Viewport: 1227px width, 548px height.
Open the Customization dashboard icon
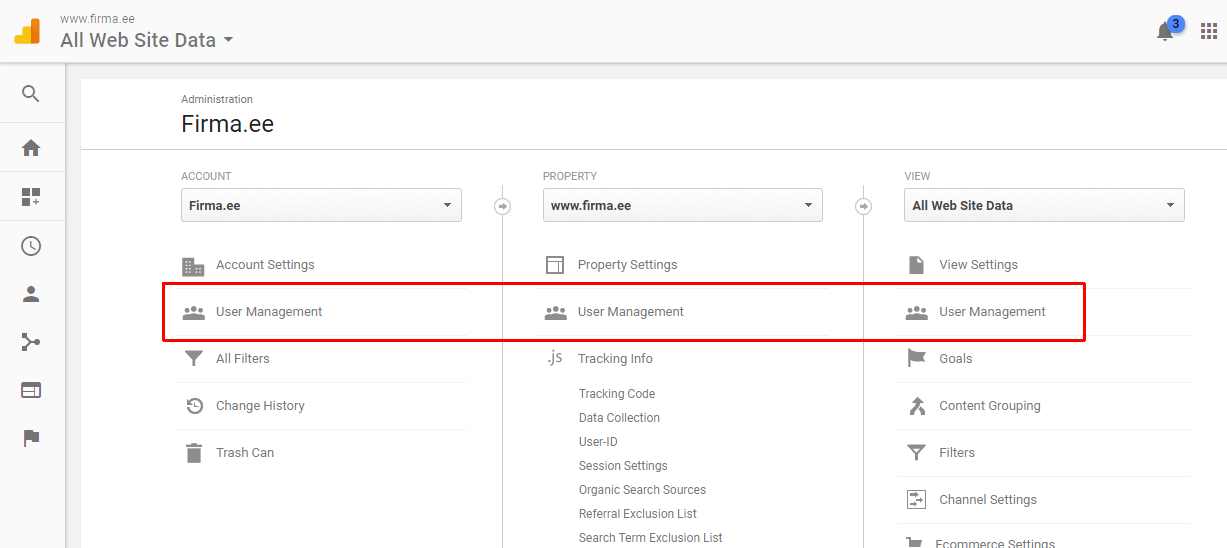31,197
